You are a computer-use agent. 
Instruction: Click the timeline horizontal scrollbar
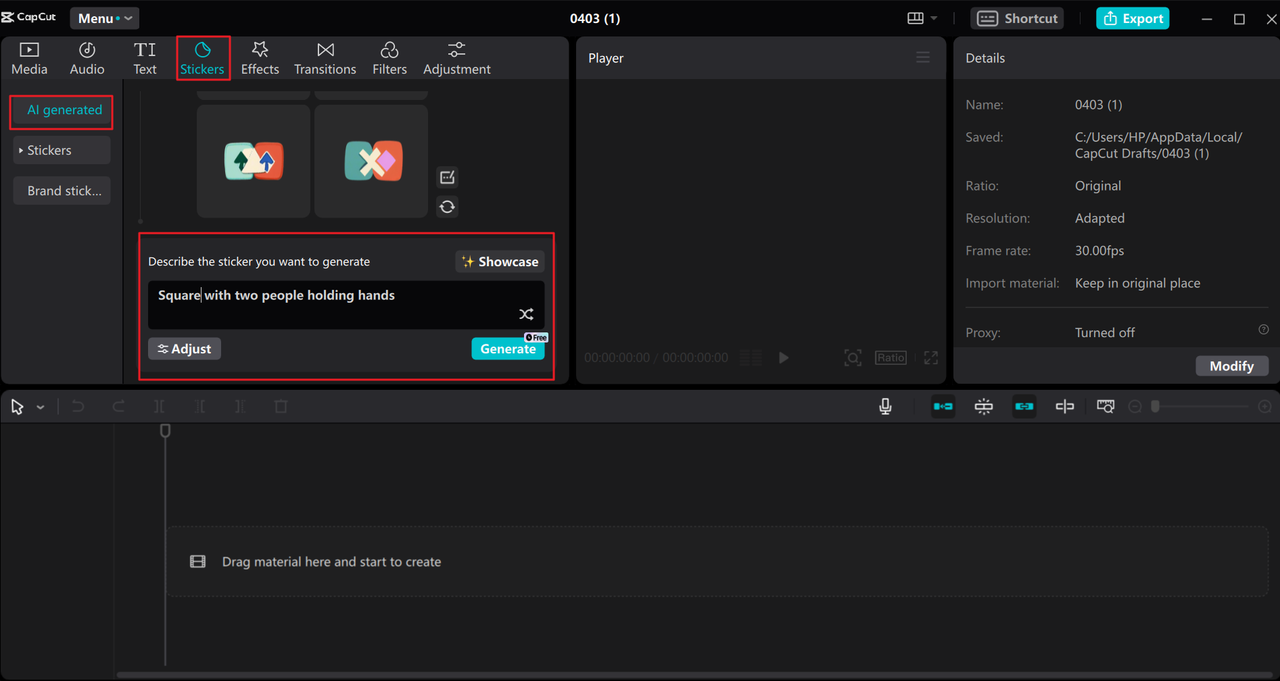click(696, 675)
